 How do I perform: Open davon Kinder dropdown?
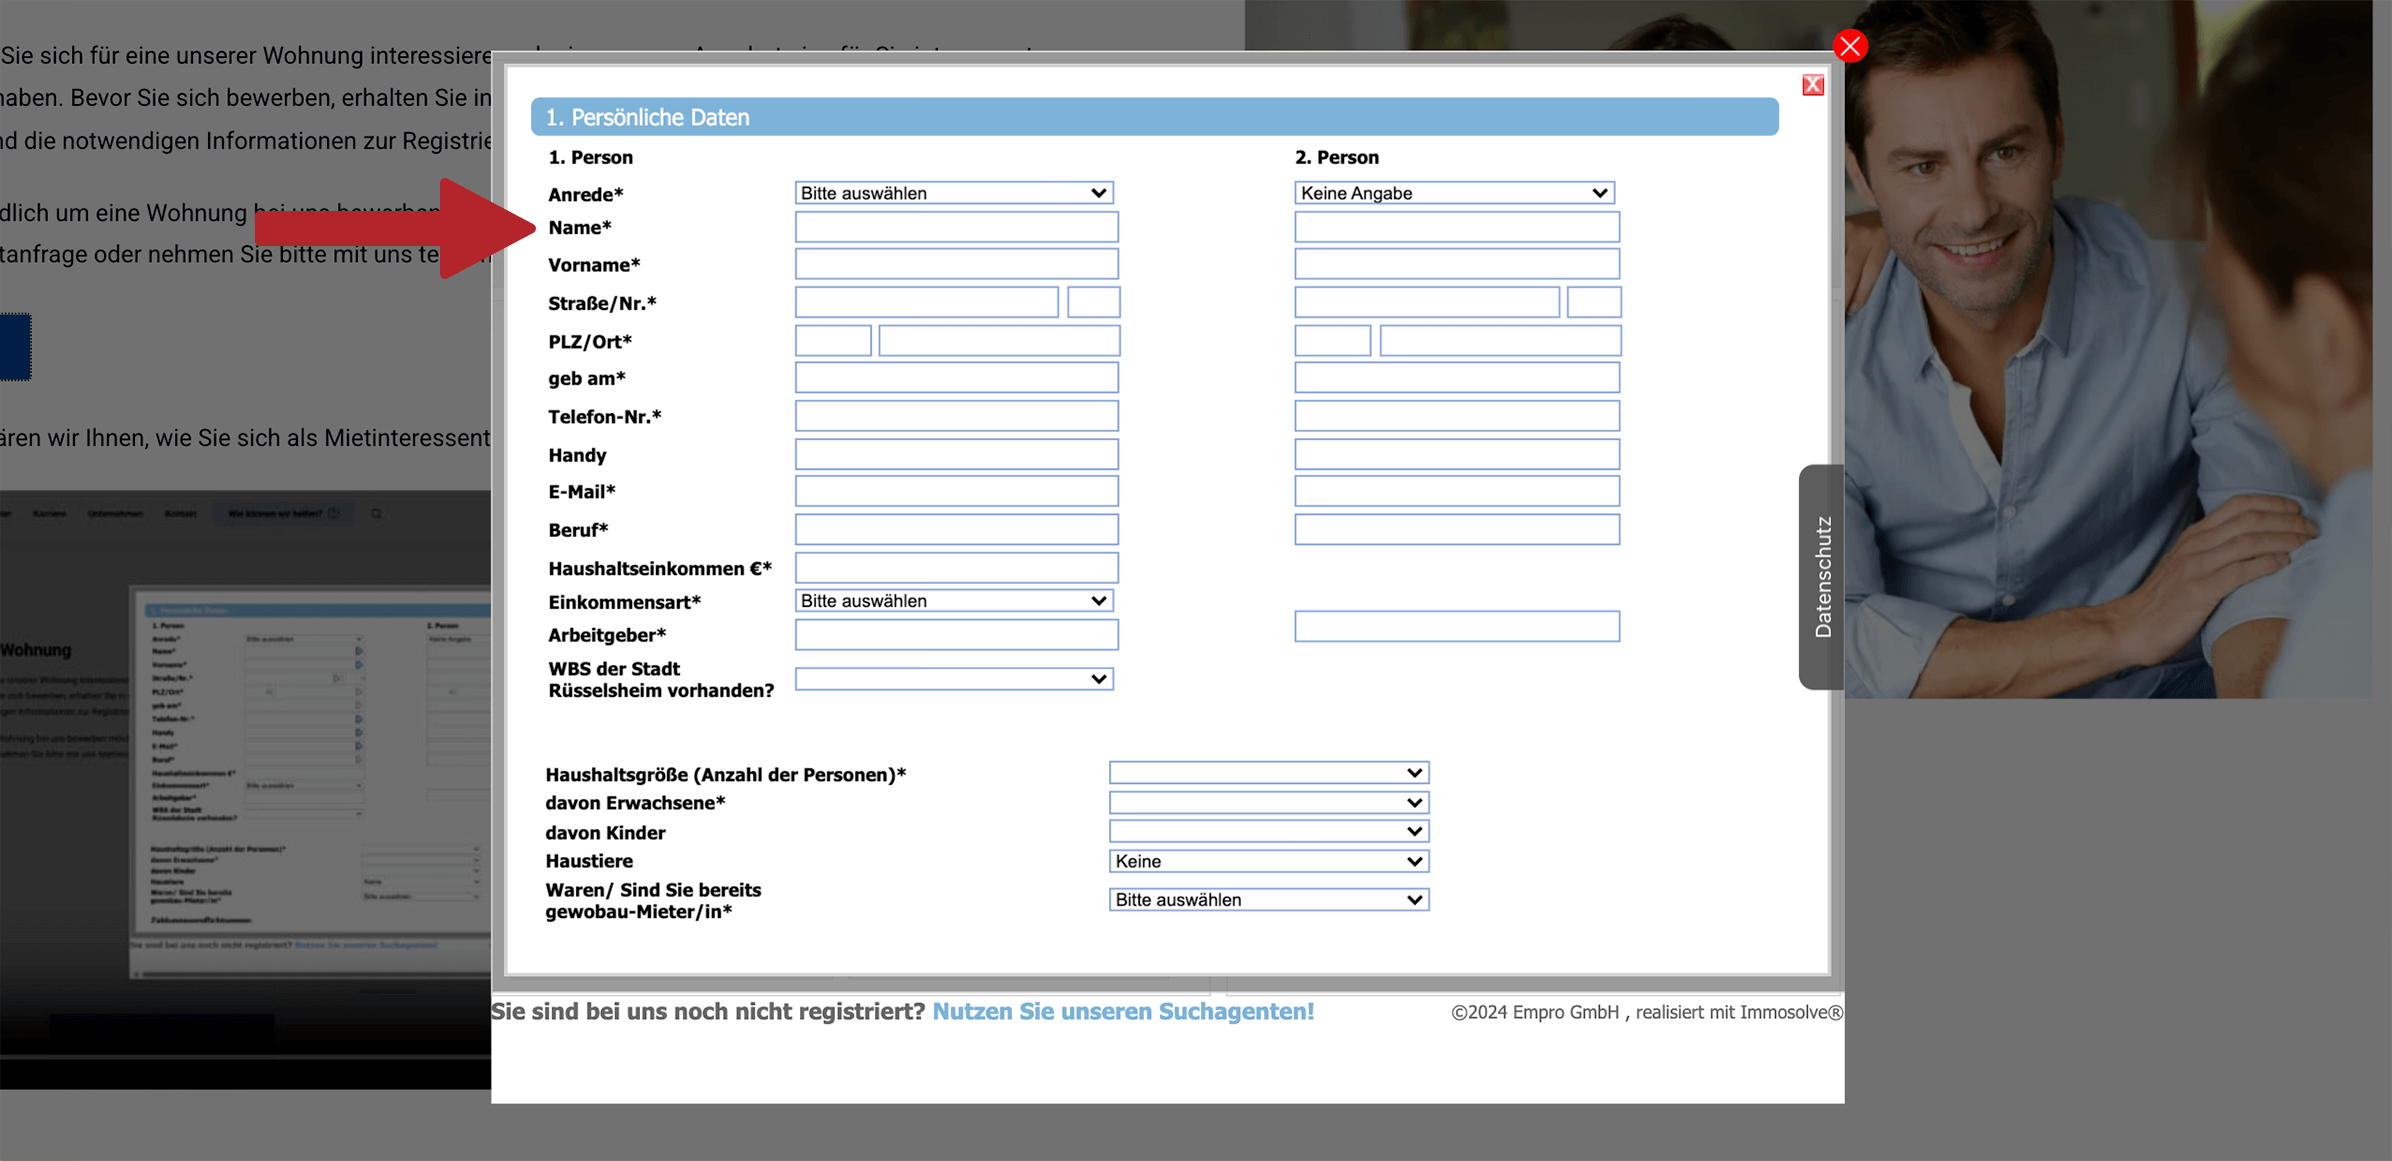(1268, 832)
